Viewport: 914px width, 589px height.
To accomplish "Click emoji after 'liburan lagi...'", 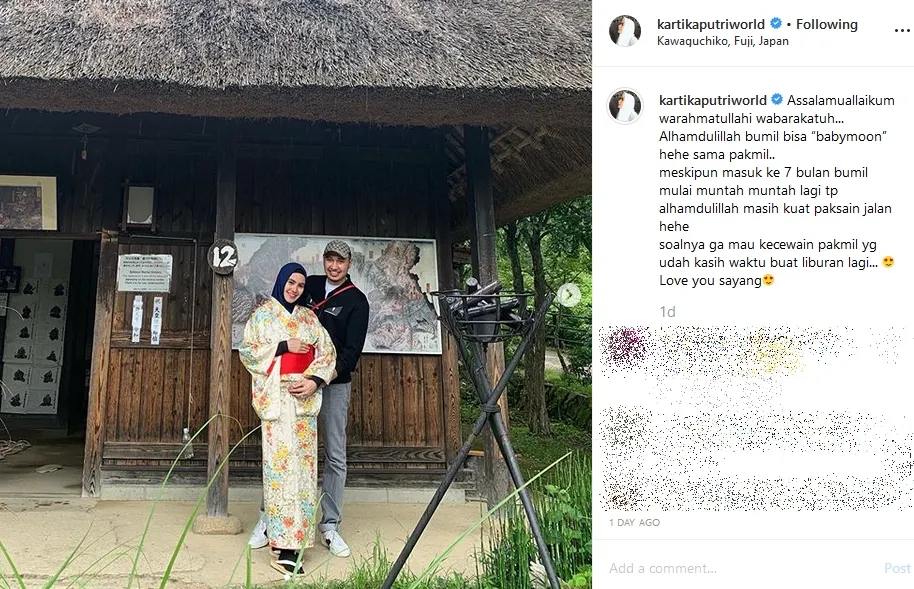I will click(x=888, y=262).
